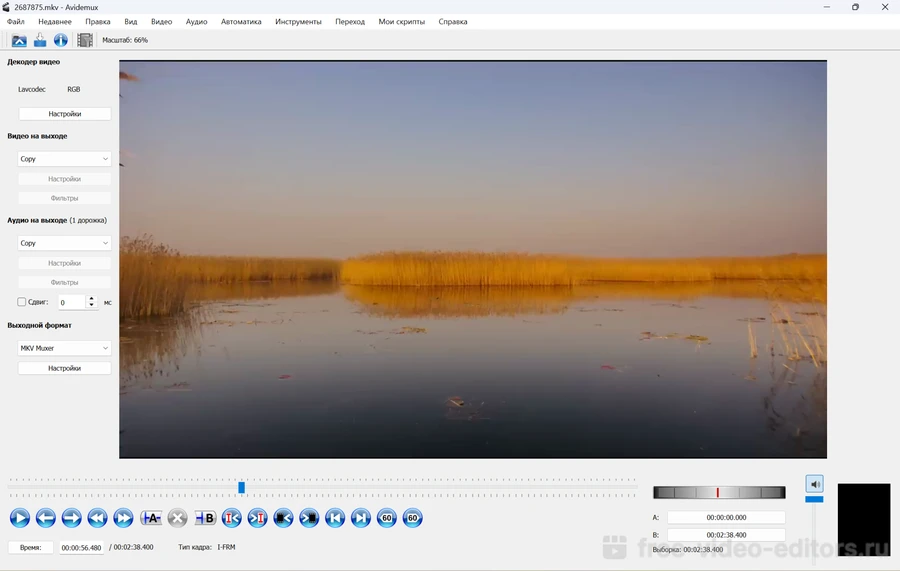Expand the audio output Copy dropdown
This screenshot has width=900, height=571.
64,243
